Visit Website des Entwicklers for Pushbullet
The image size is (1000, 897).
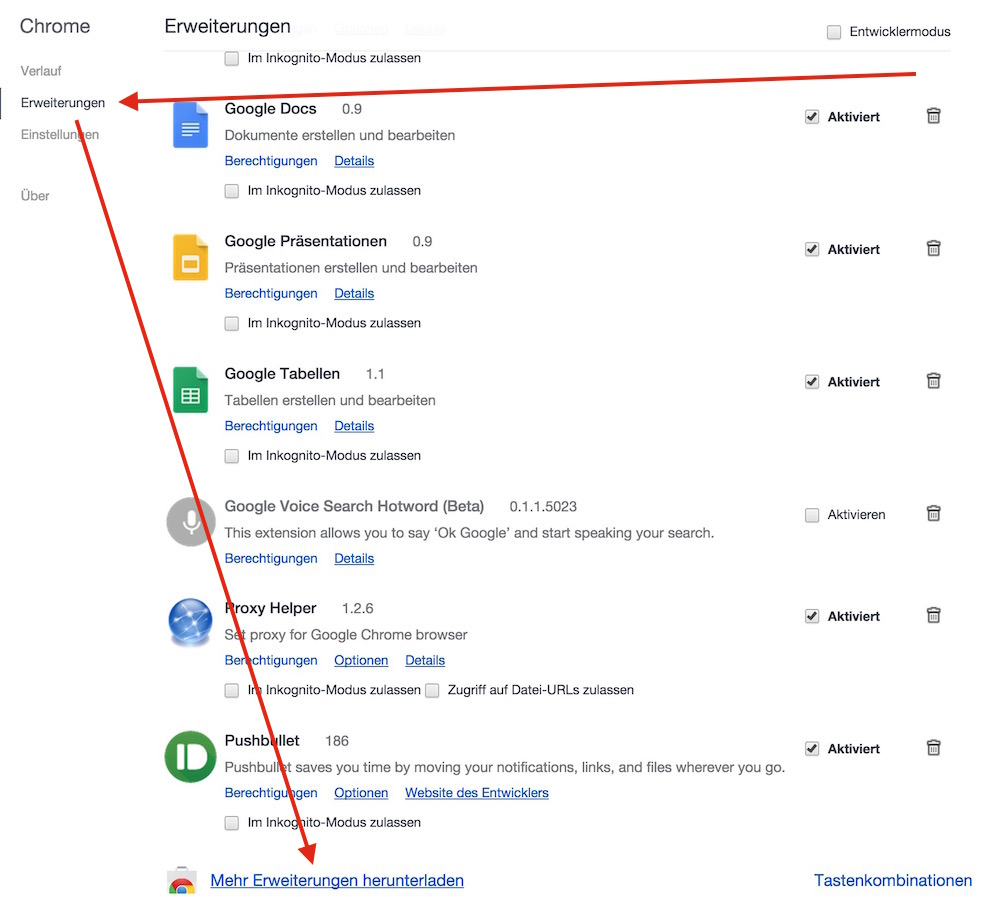click(x=476, y=792)
